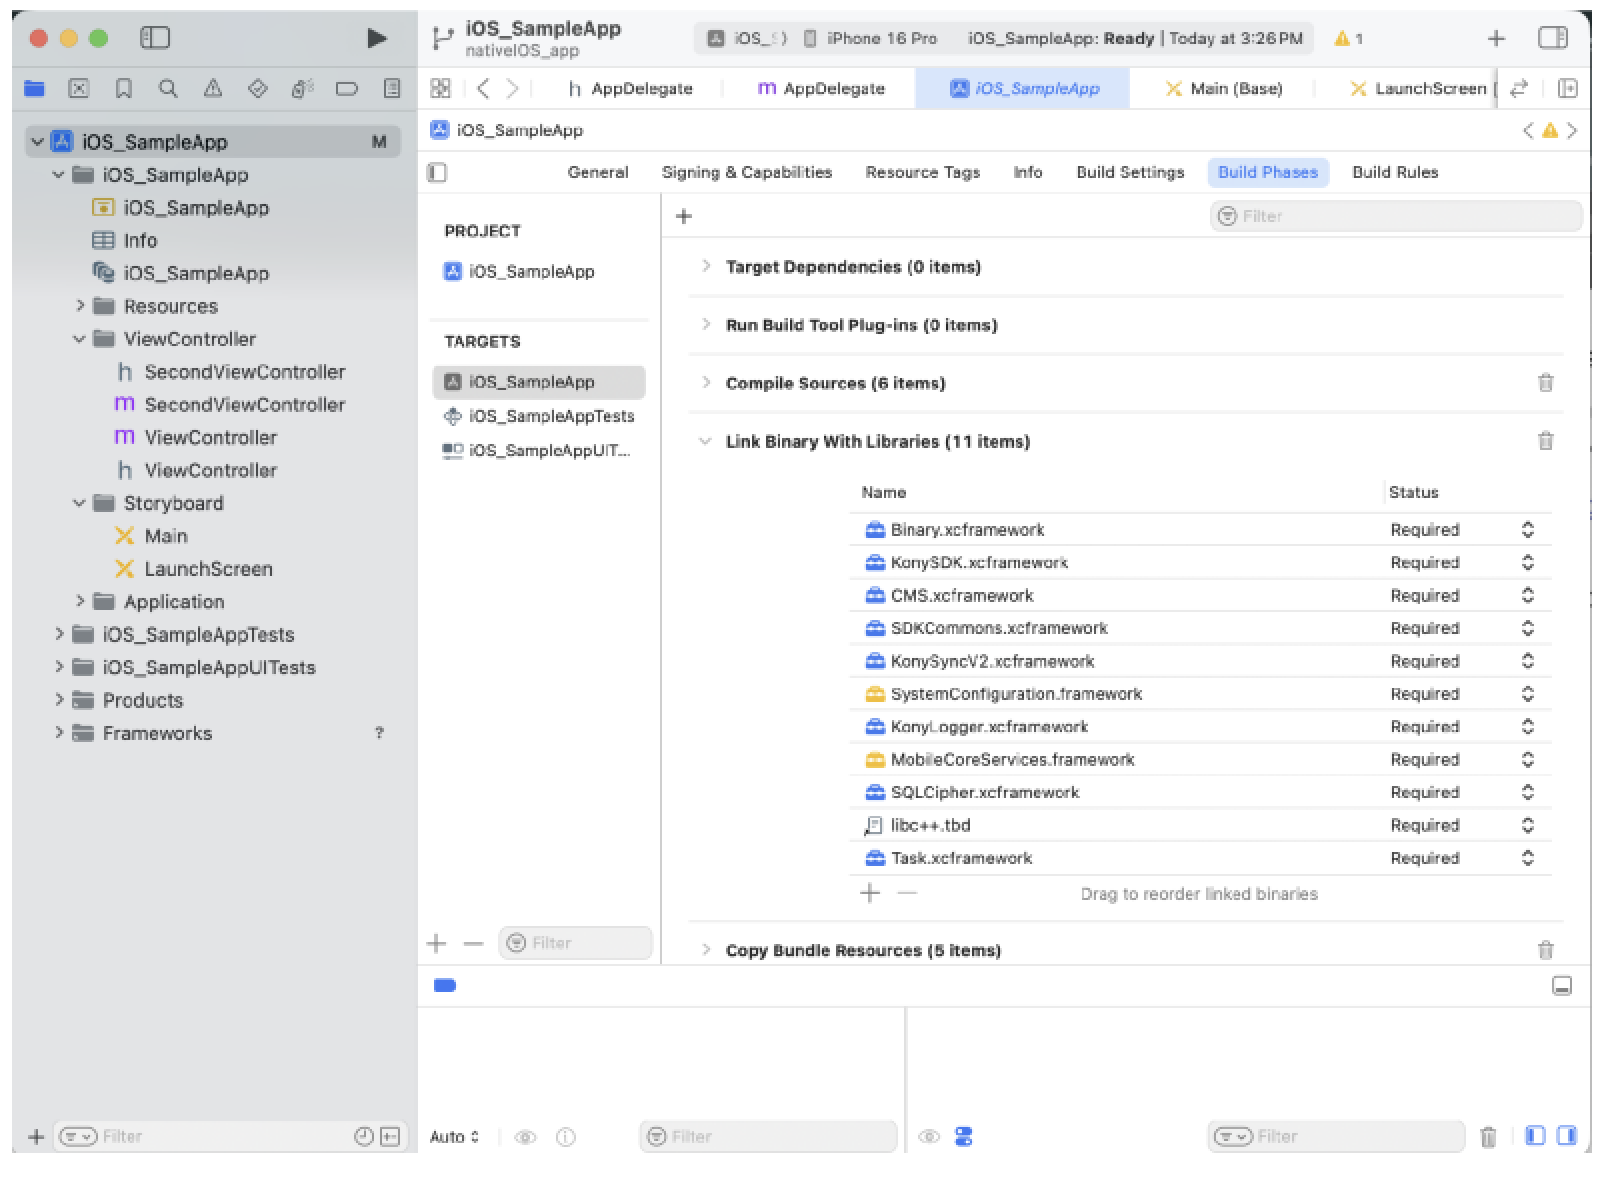Open the related items grid menu
1616x1178 pixels.
point(440,88)
